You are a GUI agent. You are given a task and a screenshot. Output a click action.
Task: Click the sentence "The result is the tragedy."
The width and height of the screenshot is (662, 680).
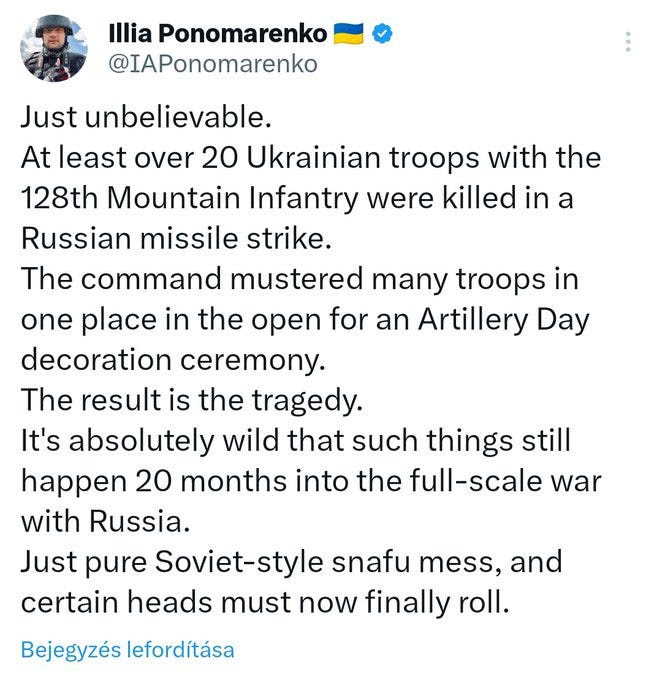192,400
